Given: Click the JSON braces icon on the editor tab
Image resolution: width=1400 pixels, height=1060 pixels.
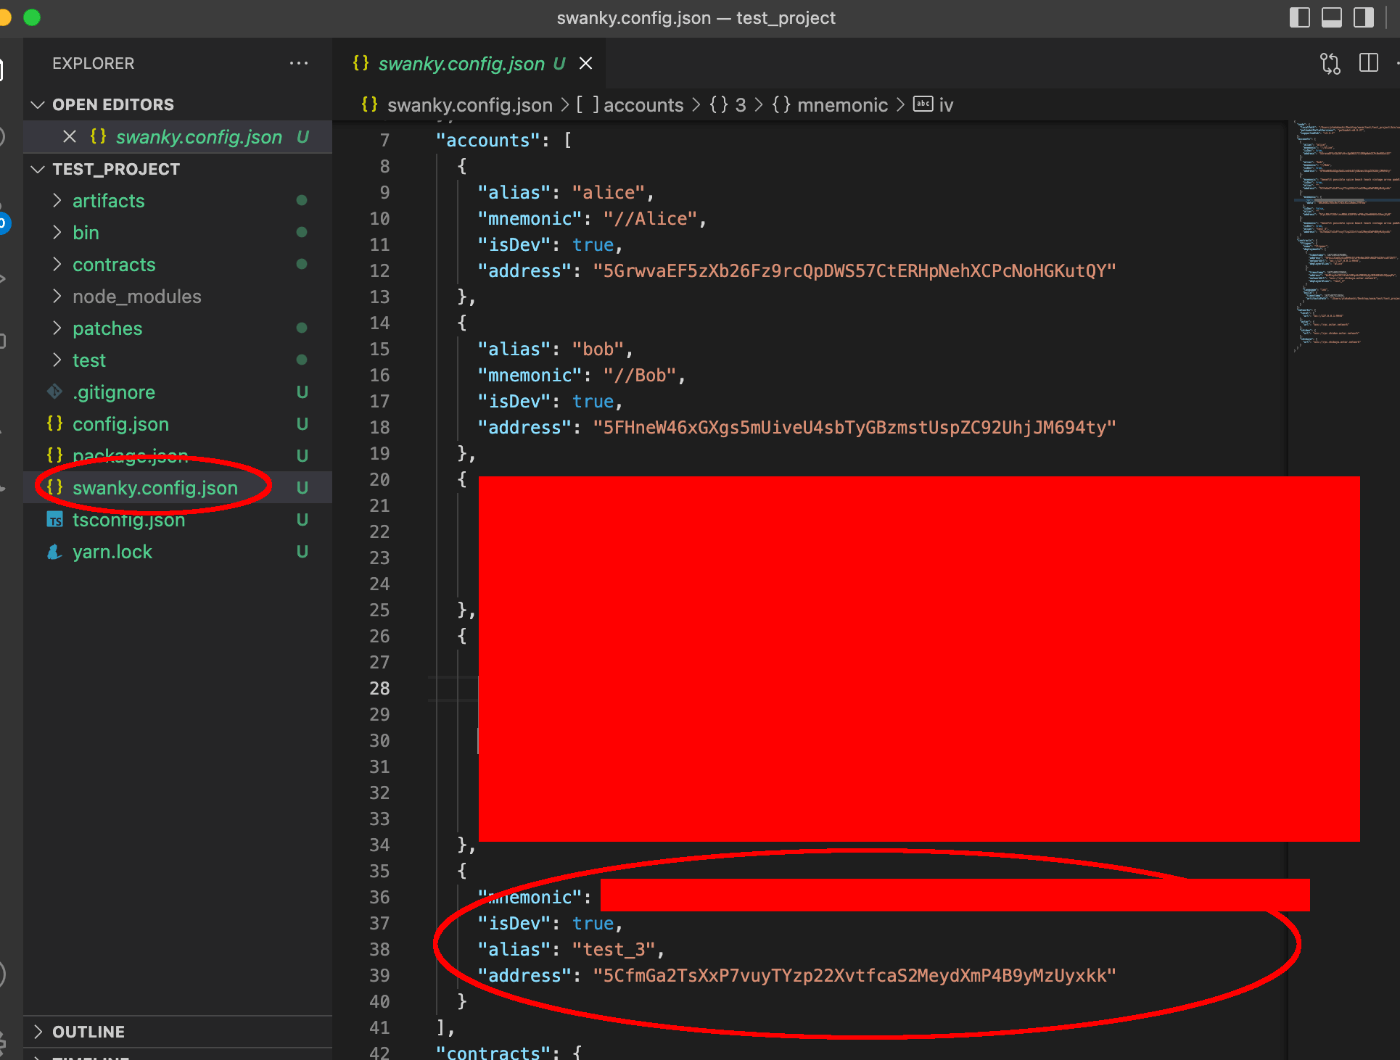Looking at the screenshot, I should tap(361, 63).
